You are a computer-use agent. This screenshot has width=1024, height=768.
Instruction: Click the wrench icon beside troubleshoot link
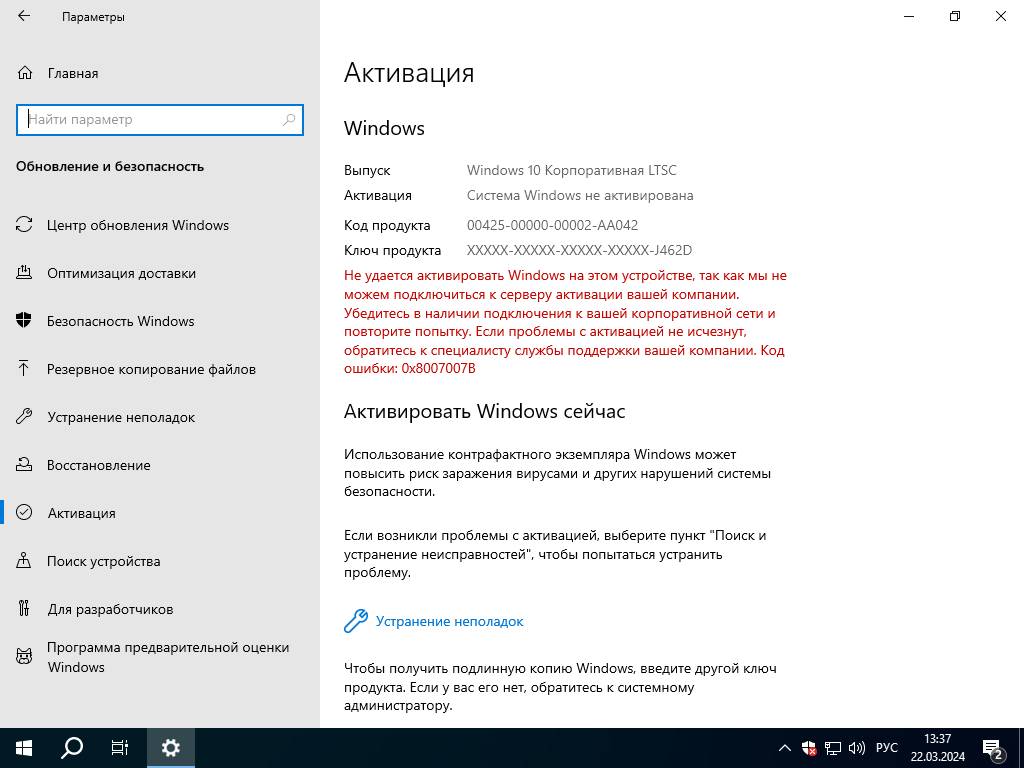coord(356,621)
